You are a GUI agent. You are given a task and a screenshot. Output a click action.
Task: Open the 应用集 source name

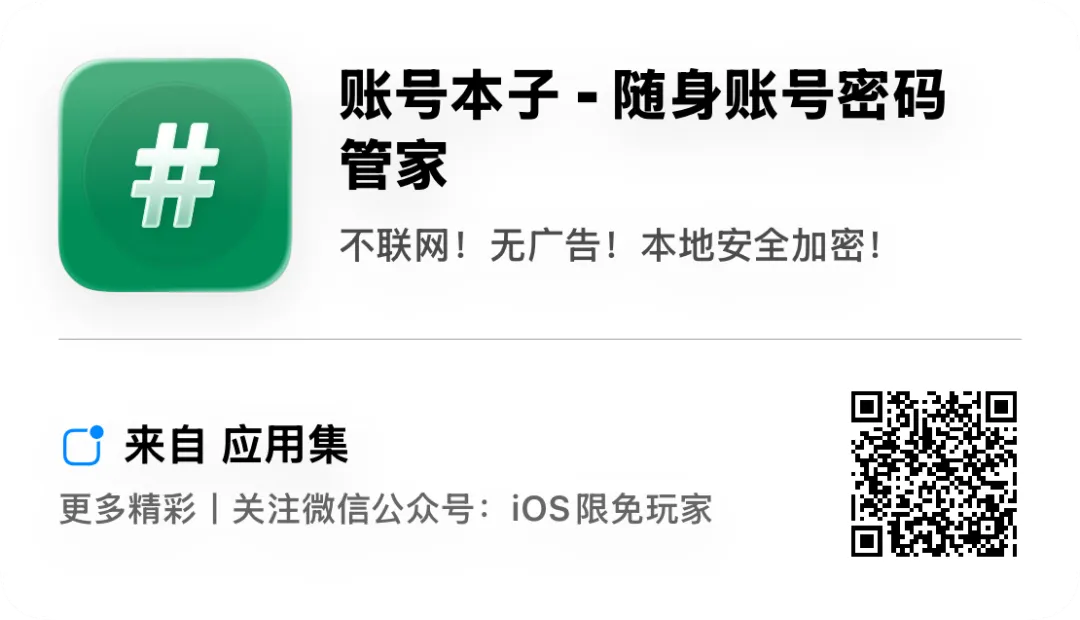pos(285,446)
